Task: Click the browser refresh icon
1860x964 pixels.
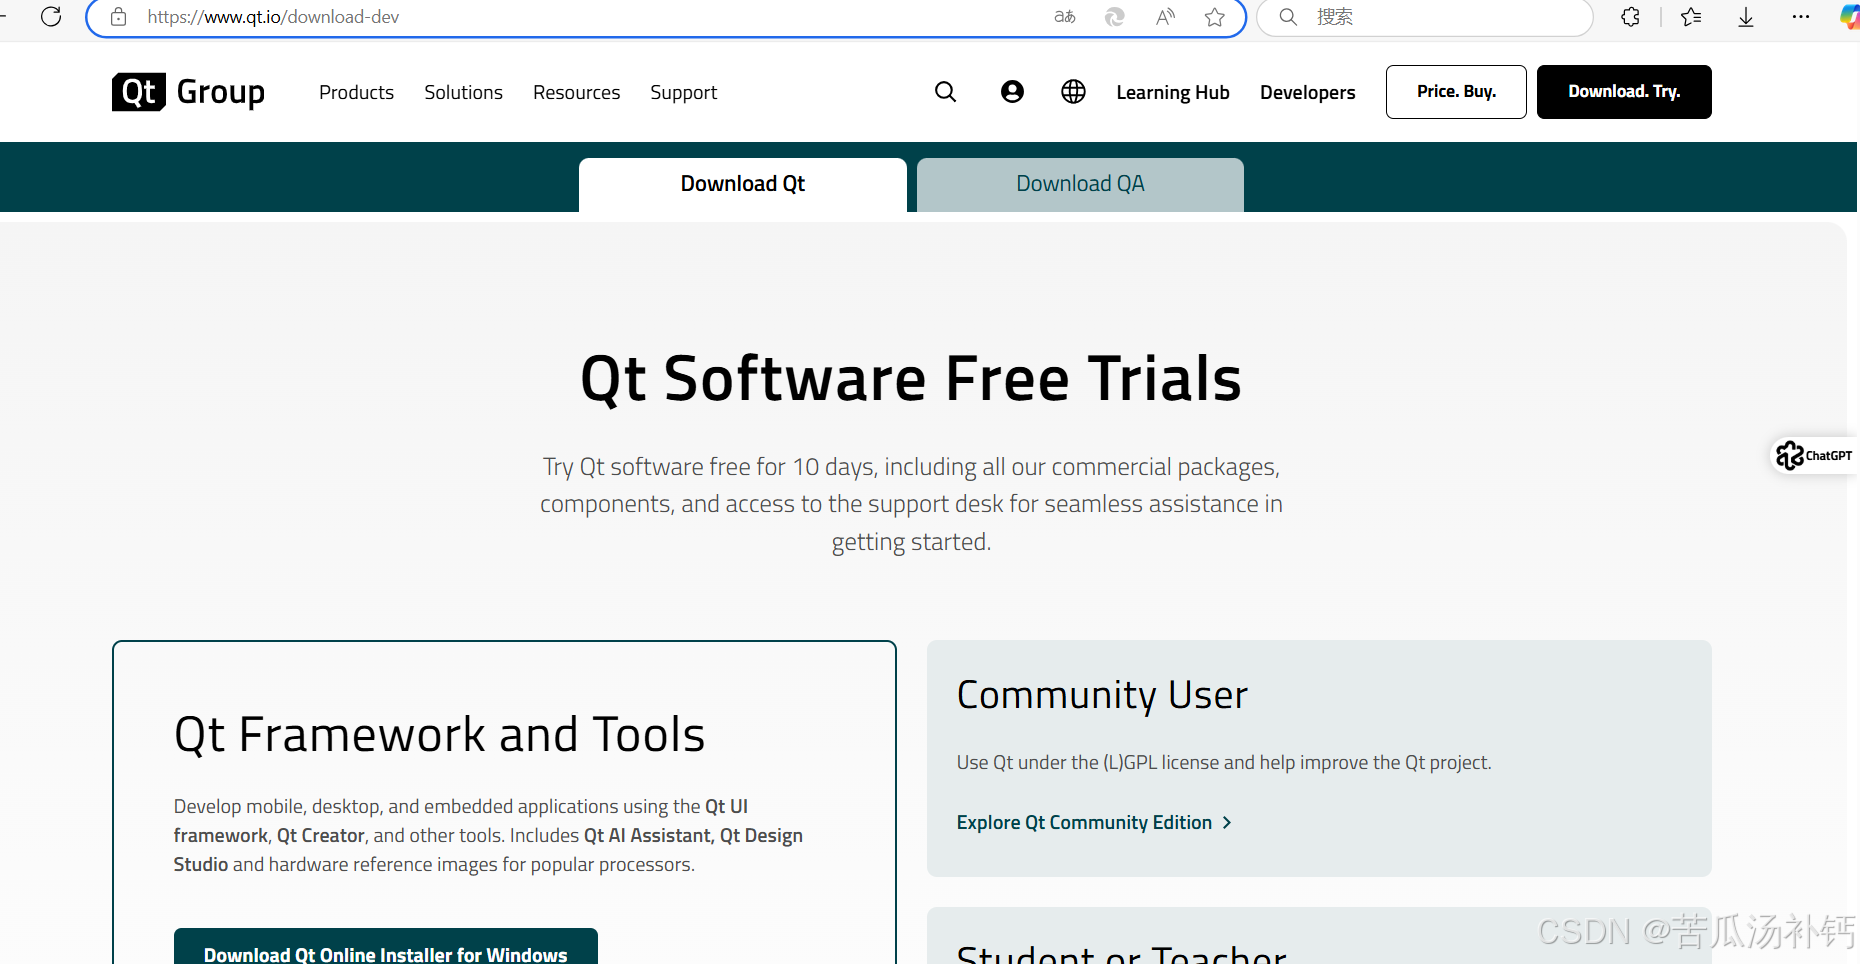Action: (x=51, y=16)
